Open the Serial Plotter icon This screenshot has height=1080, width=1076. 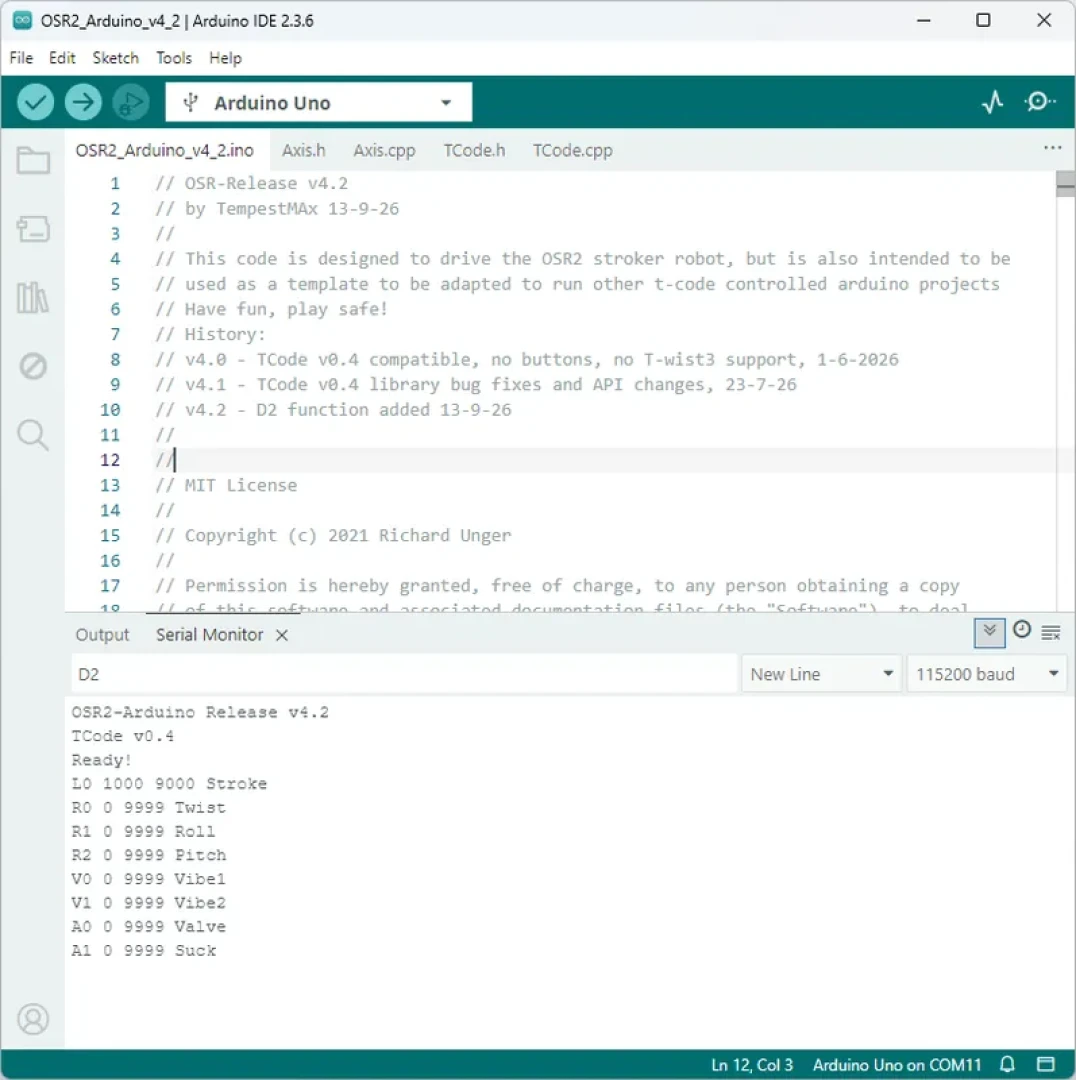coord(992,102)
